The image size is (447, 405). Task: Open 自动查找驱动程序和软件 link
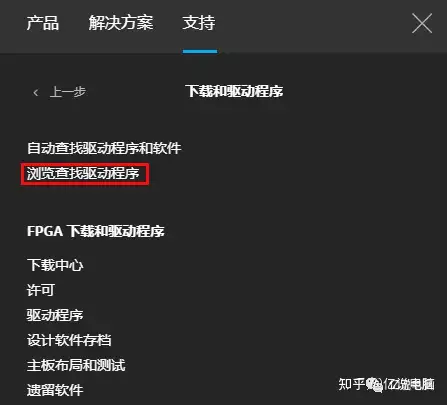(104, 148)
